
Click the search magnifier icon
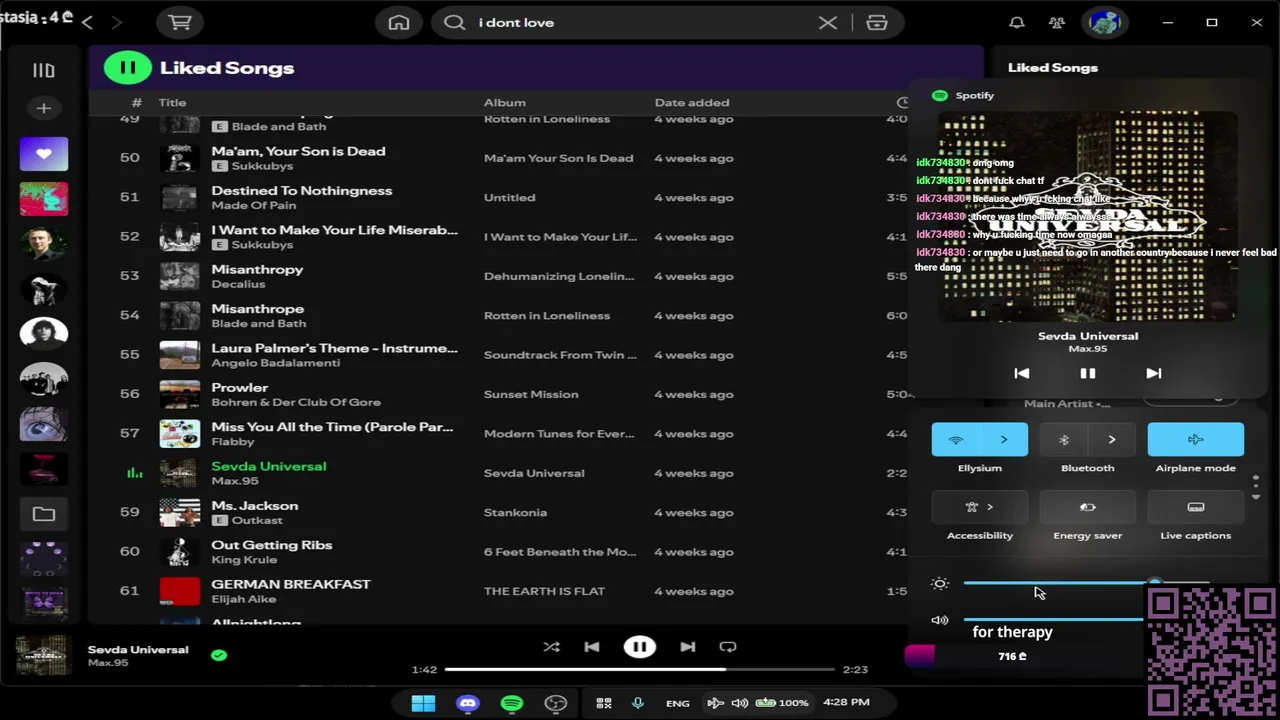(454, 22)
